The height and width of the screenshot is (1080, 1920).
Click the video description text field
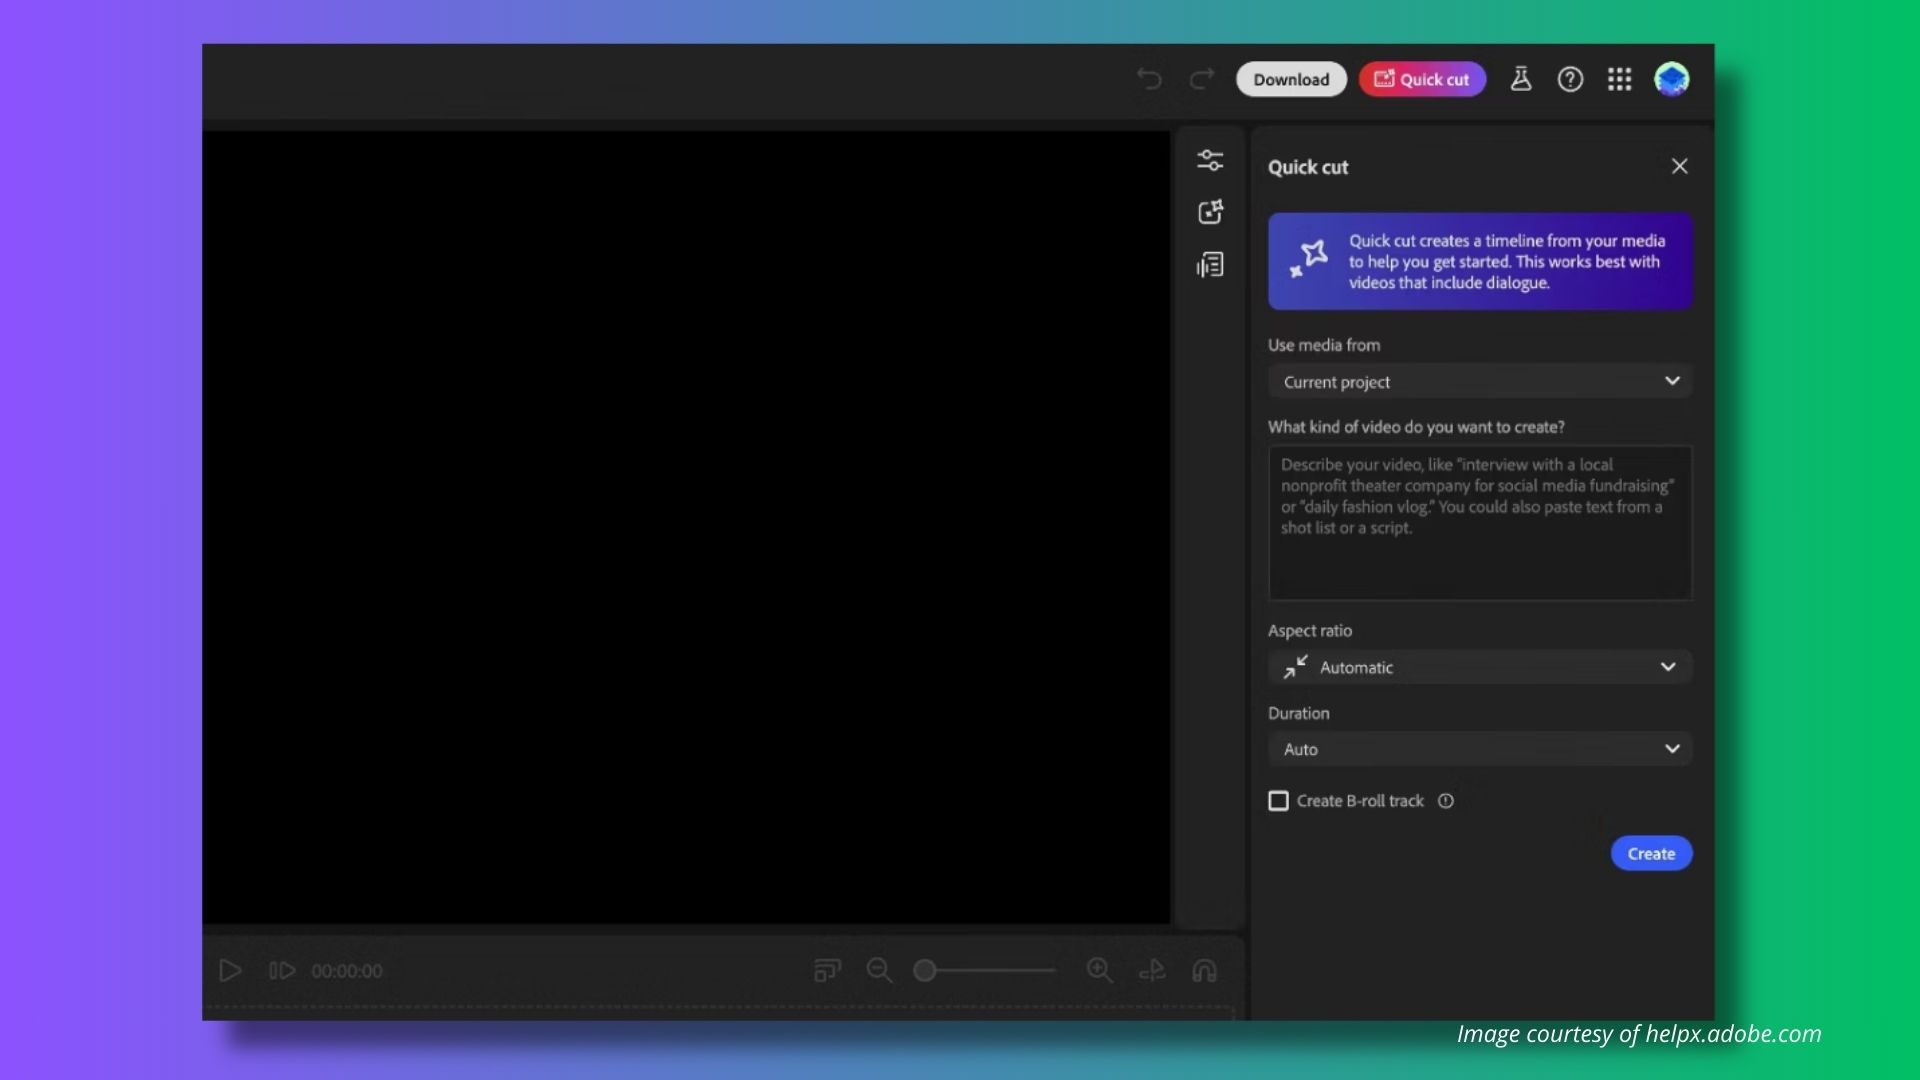pos(1480,522)
